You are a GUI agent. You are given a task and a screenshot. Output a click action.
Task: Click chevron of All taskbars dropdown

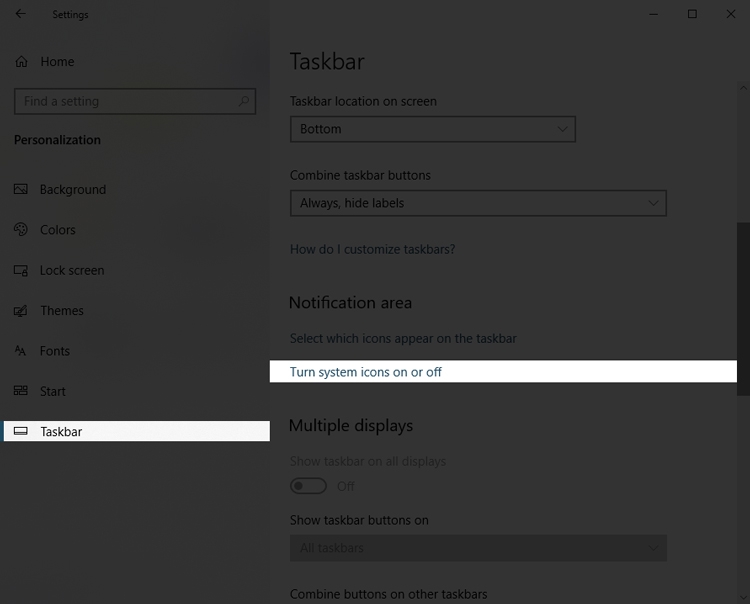coord(653,548)
